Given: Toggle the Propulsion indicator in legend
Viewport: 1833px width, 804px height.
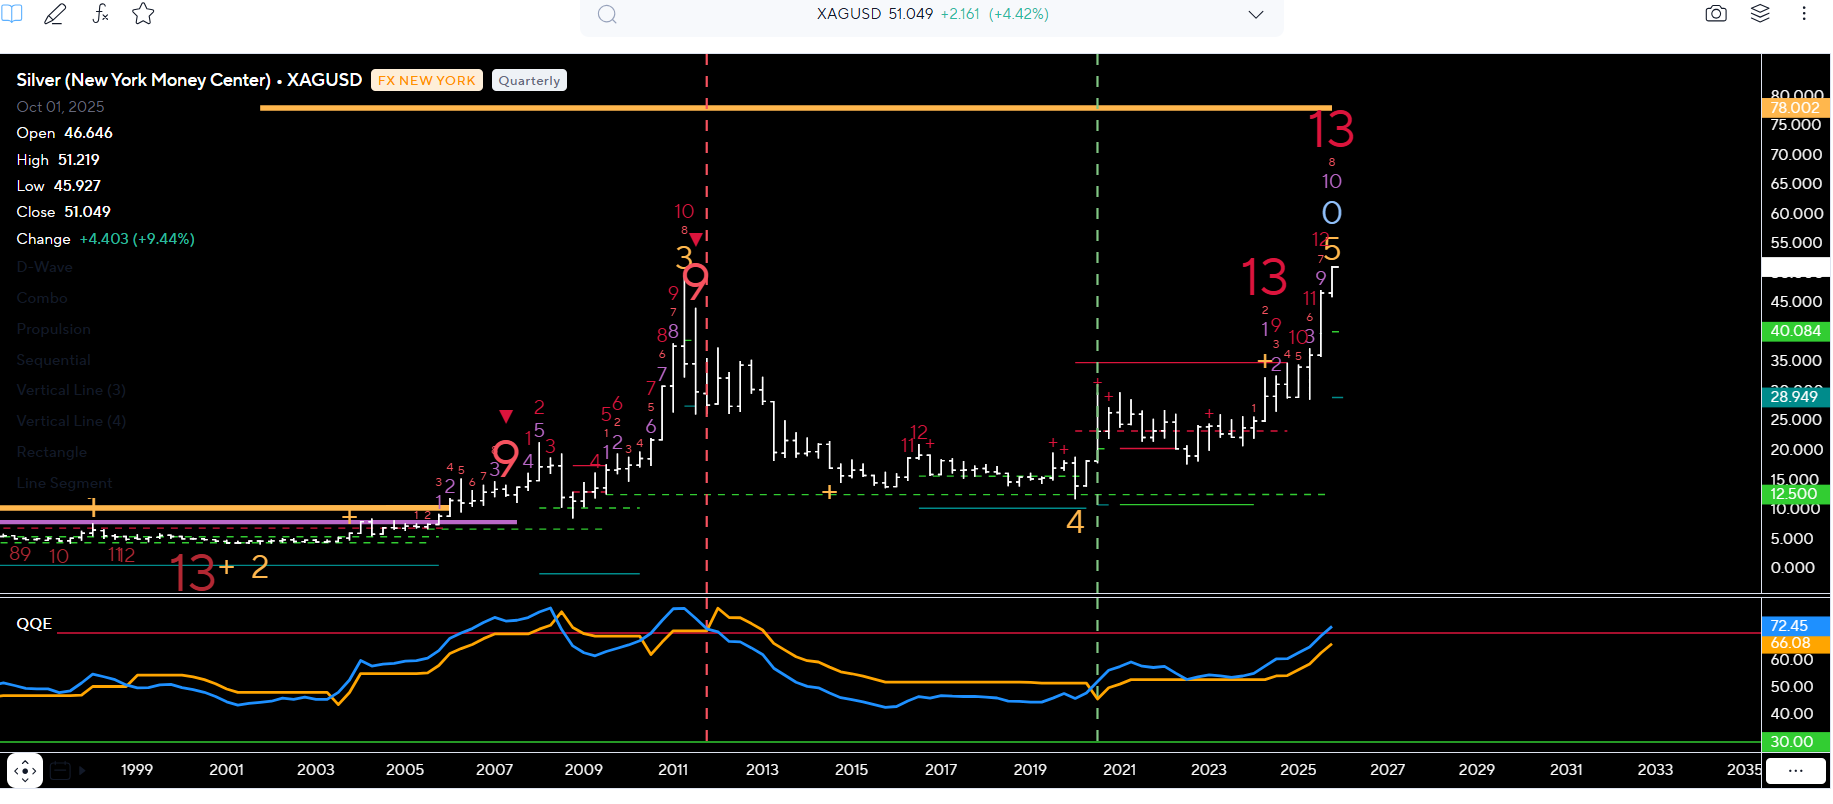Looking at the screenshot, I should [x=53, y=329].
